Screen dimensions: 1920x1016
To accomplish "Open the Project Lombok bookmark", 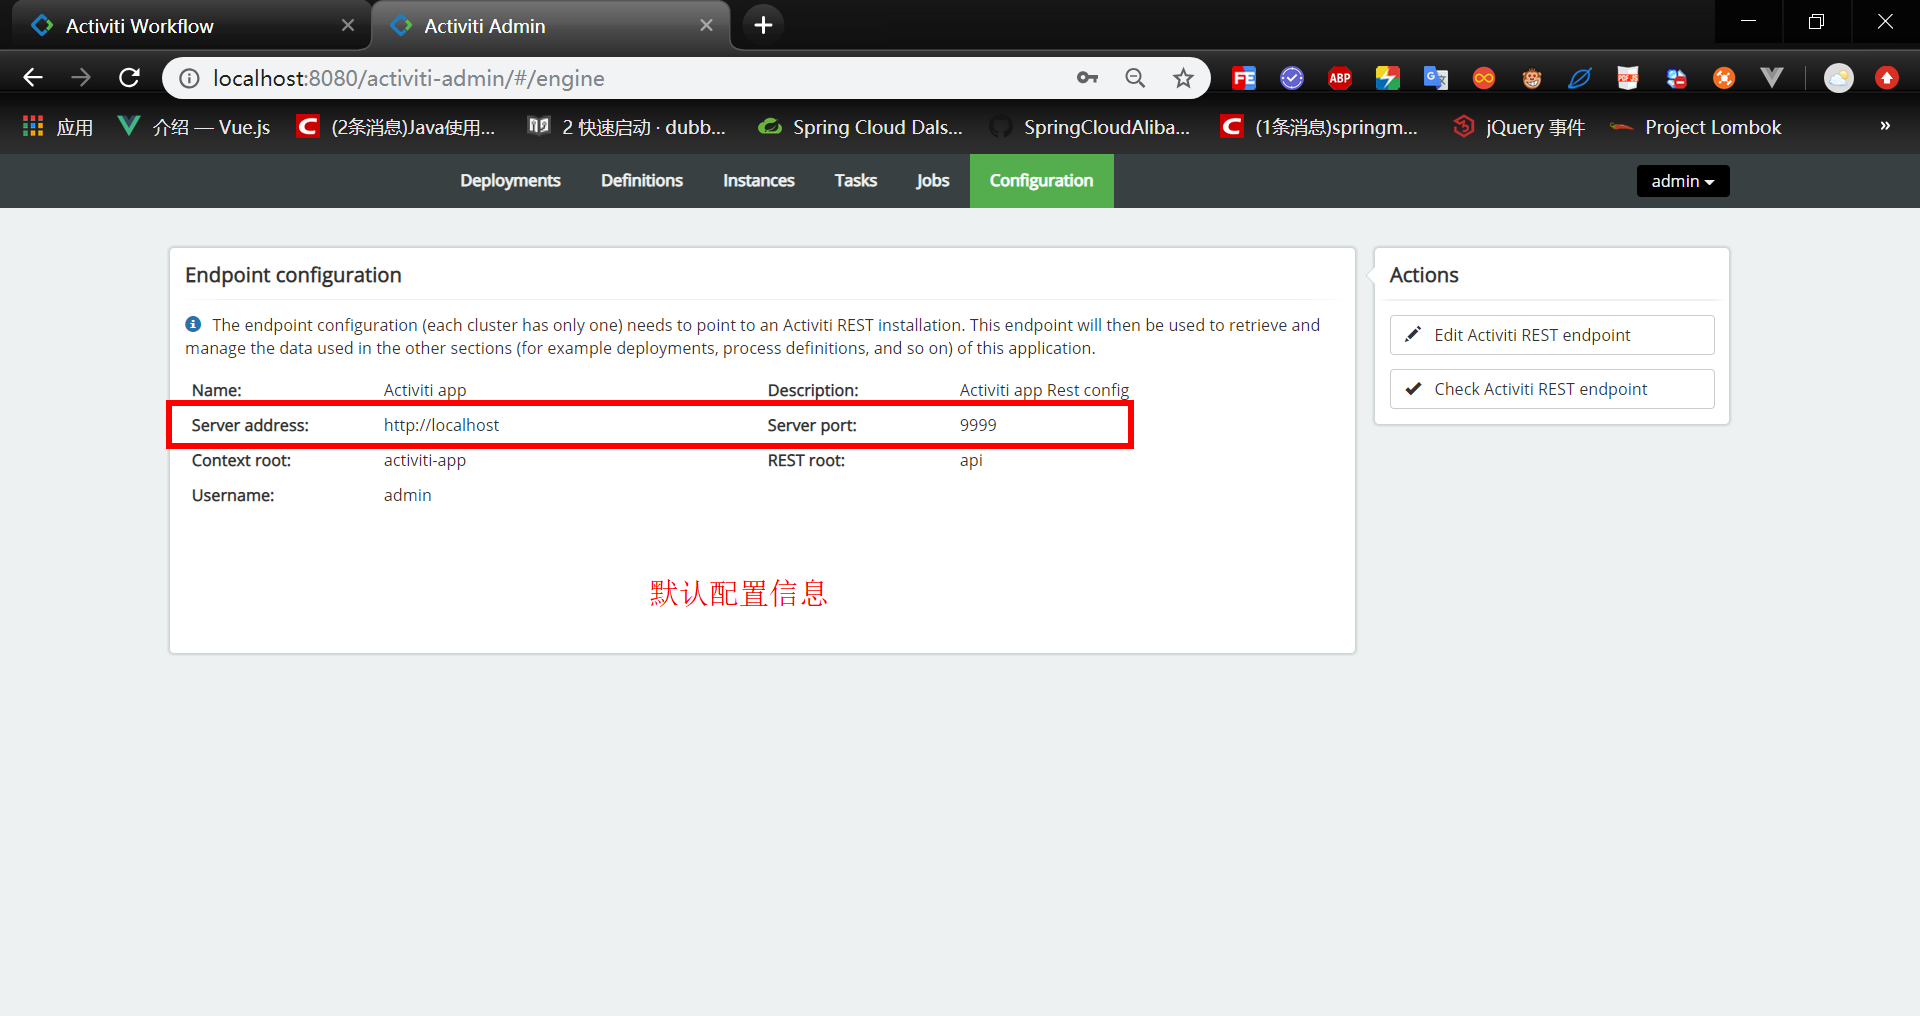I will pos(1696,127).
